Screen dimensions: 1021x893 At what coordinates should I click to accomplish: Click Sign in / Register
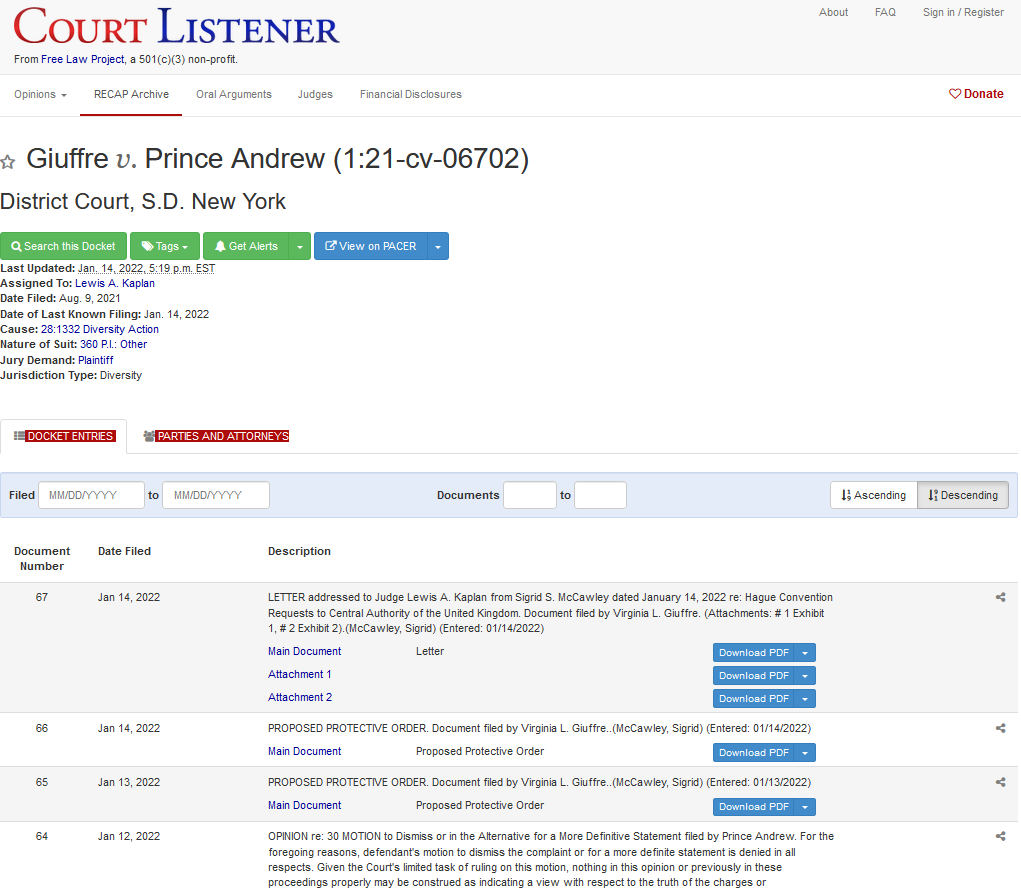(963, 12)
